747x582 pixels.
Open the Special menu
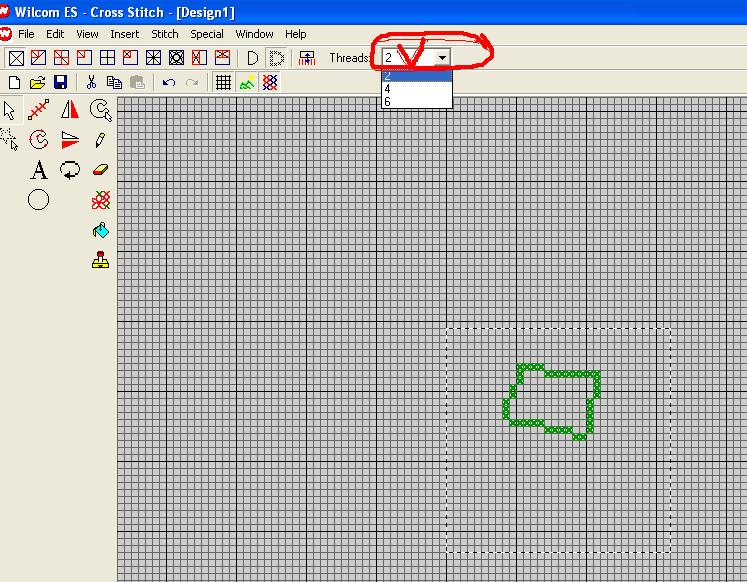tap(207, 34)
